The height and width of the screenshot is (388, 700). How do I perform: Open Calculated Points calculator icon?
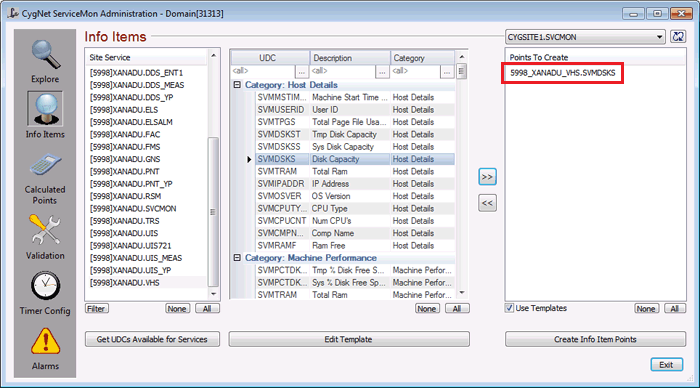45,165
